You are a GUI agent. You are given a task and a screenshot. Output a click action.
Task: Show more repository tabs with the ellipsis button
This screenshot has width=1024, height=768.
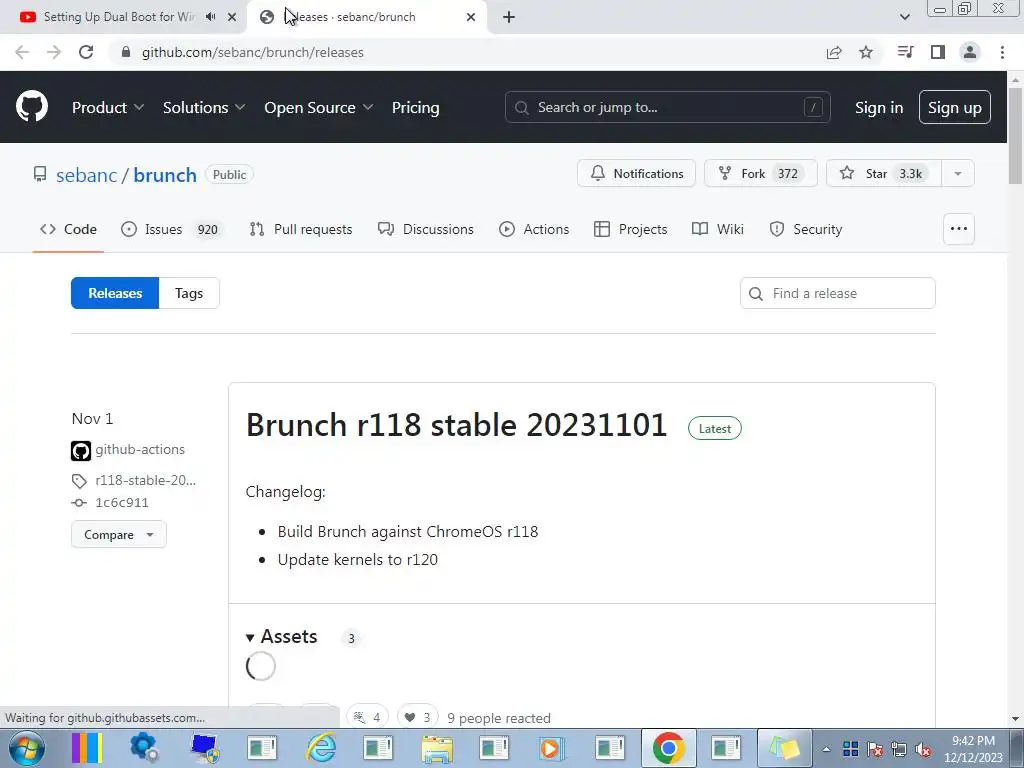[959, 229]
